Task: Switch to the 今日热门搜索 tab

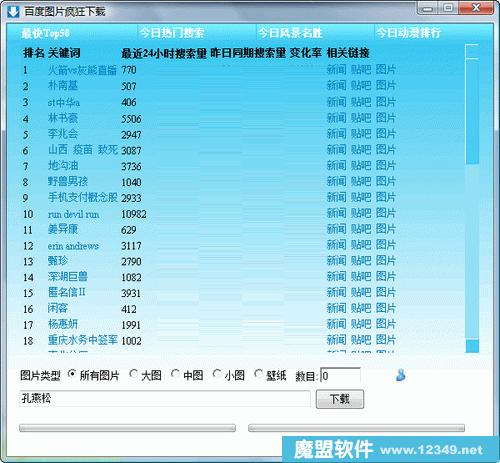Action: click(x=172, y=33)
